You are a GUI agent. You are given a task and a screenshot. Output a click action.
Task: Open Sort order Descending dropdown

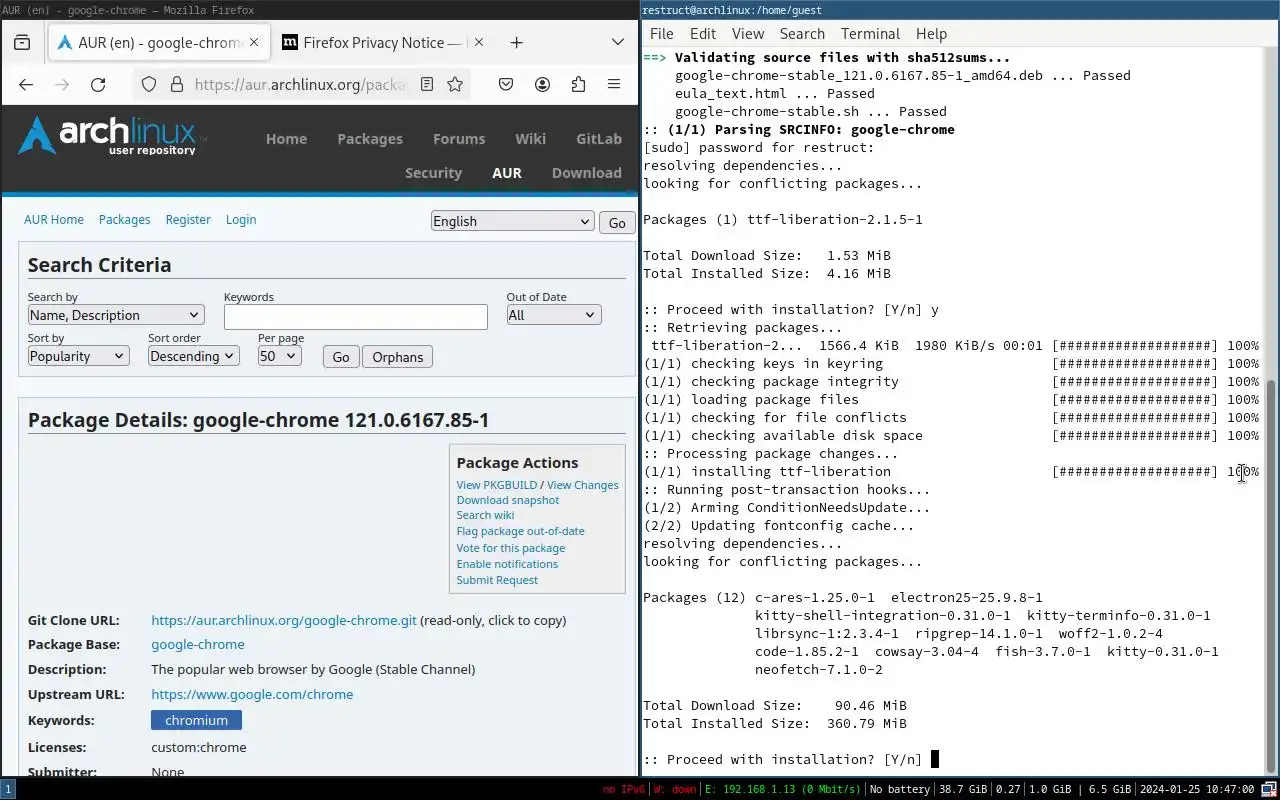193,356
